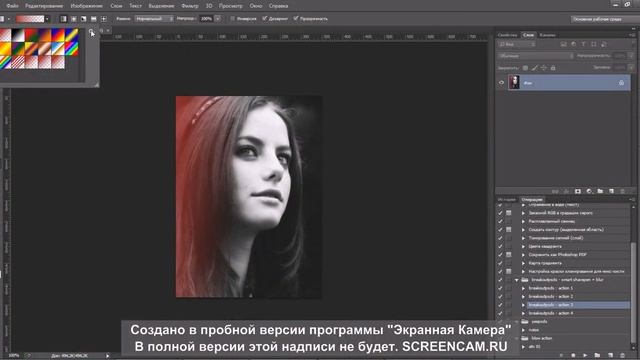The width and height of the screenshot is (640, 360).
Task: Select black-to-white gradient swatch
Action: click(18, 35)
